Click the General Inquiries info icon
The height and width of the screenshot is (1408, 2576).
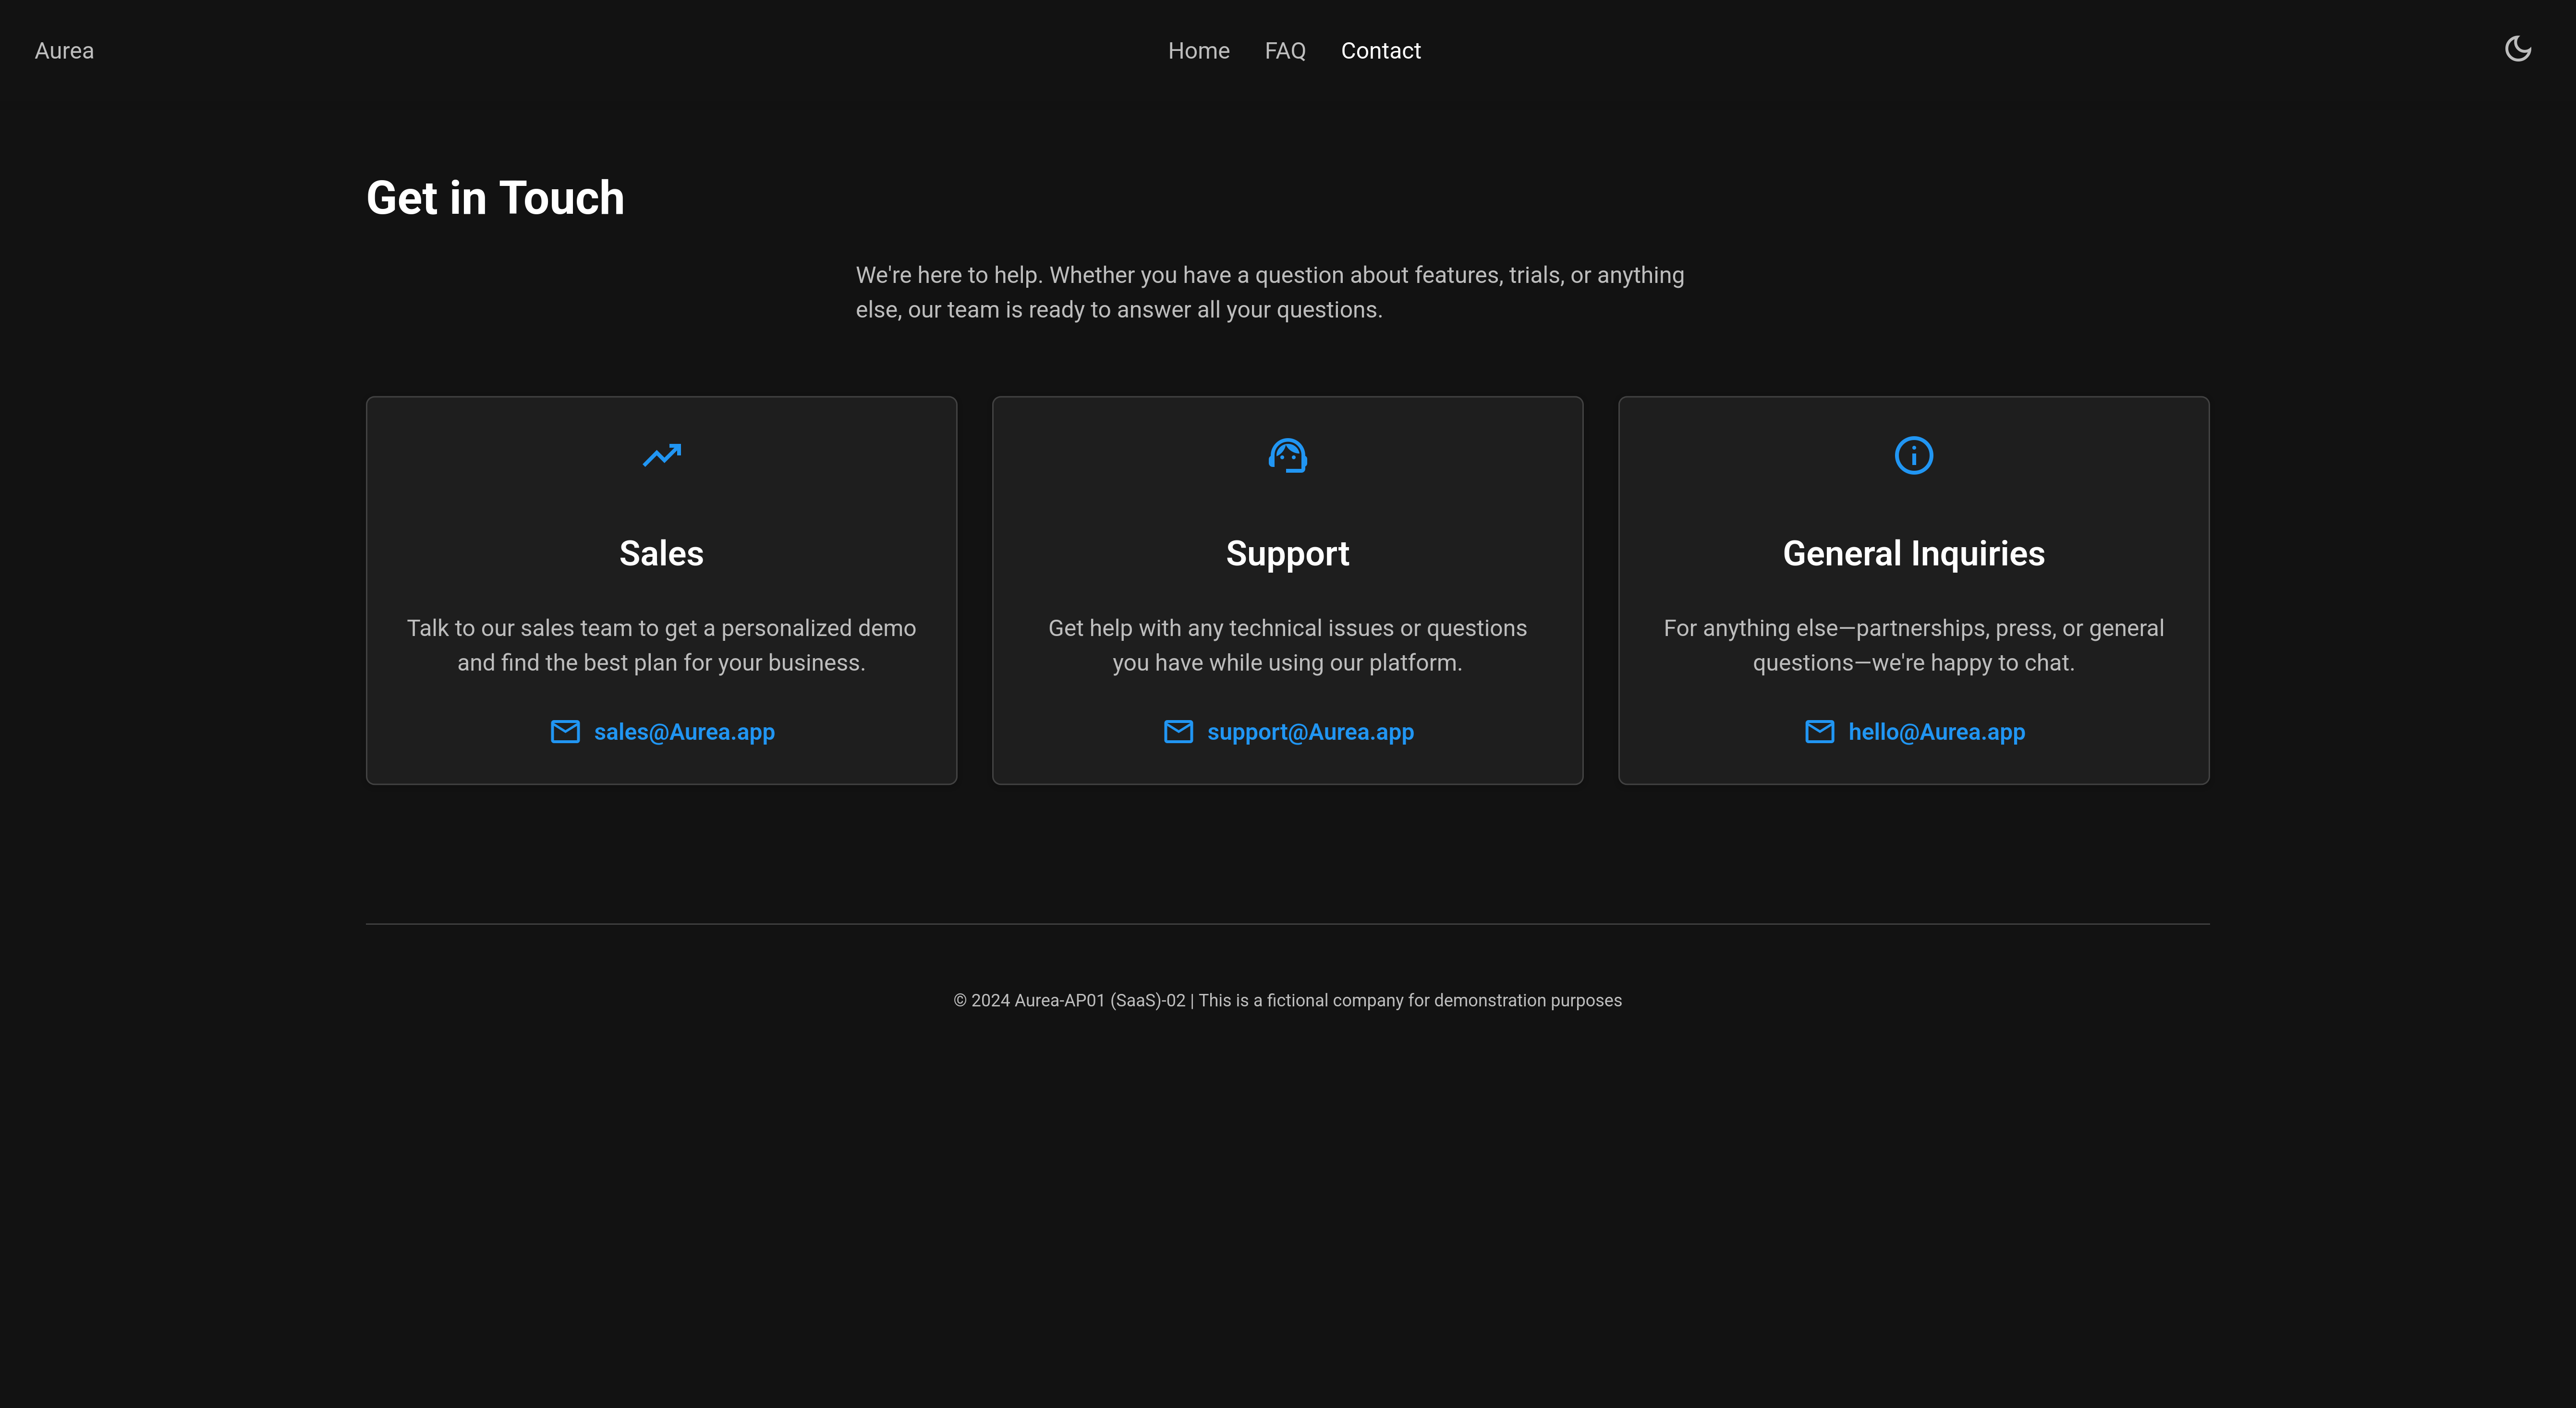[1913, 456]
